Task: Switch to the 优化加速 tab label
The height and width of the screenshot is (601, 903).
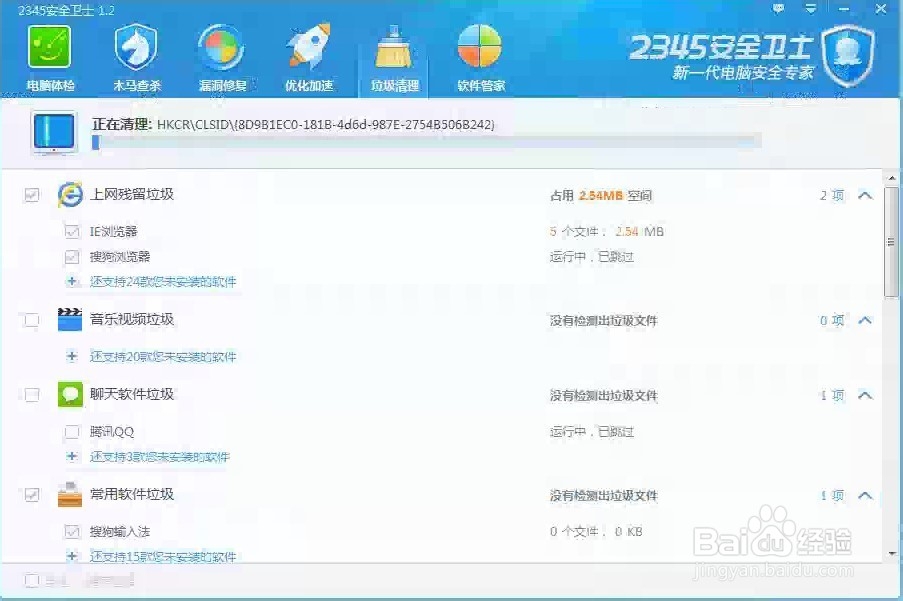Action: coord(309,86)
